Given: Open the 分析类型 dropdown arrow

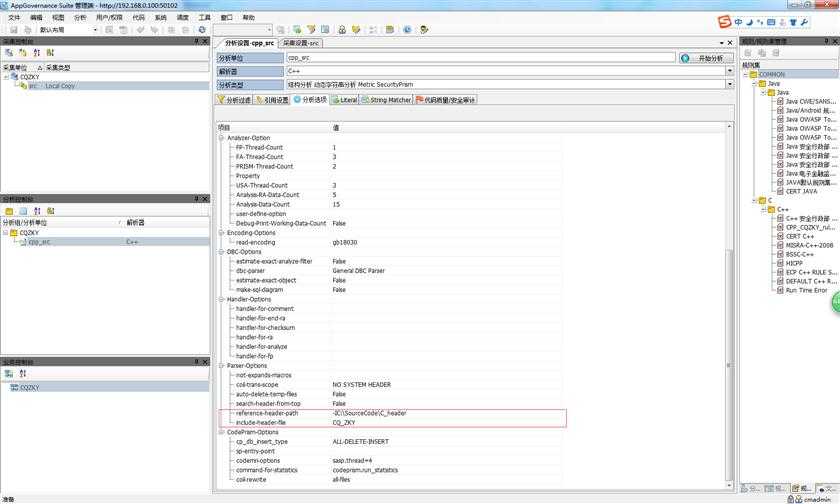Looking at the screenshot, I should pos(729,85).
